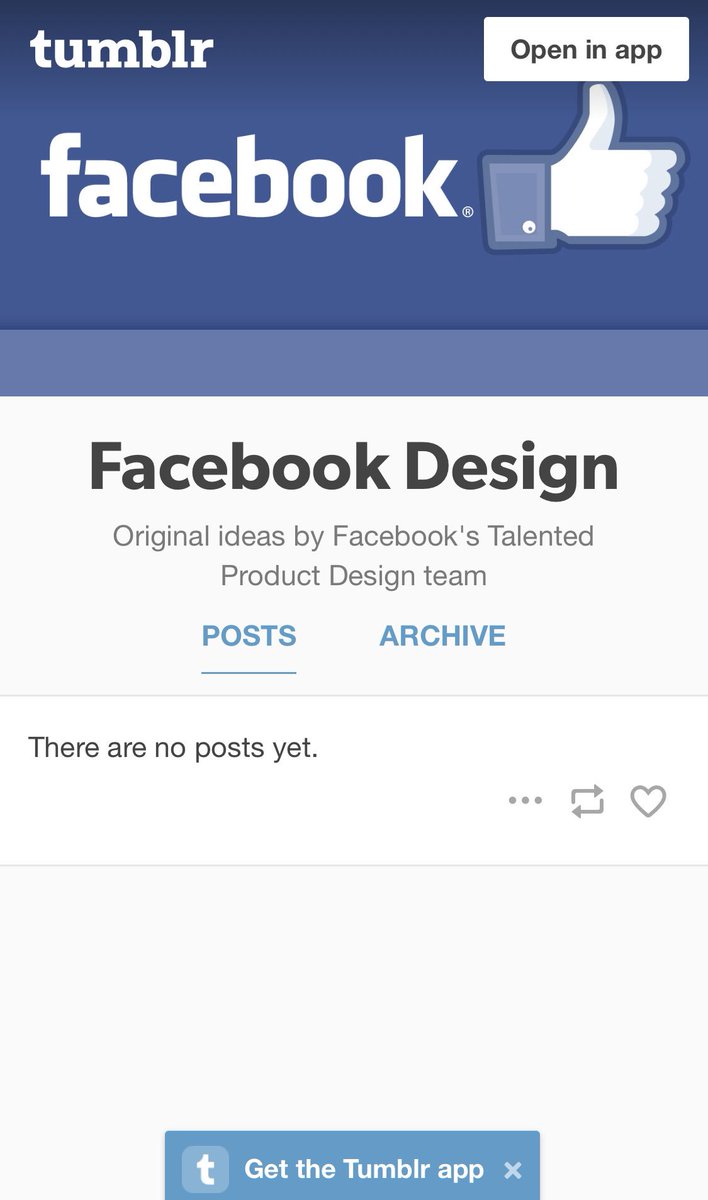Viewport: 708px width, 1200px height.
Task: Open the three-dots more options menu
Action: point(525,800)
